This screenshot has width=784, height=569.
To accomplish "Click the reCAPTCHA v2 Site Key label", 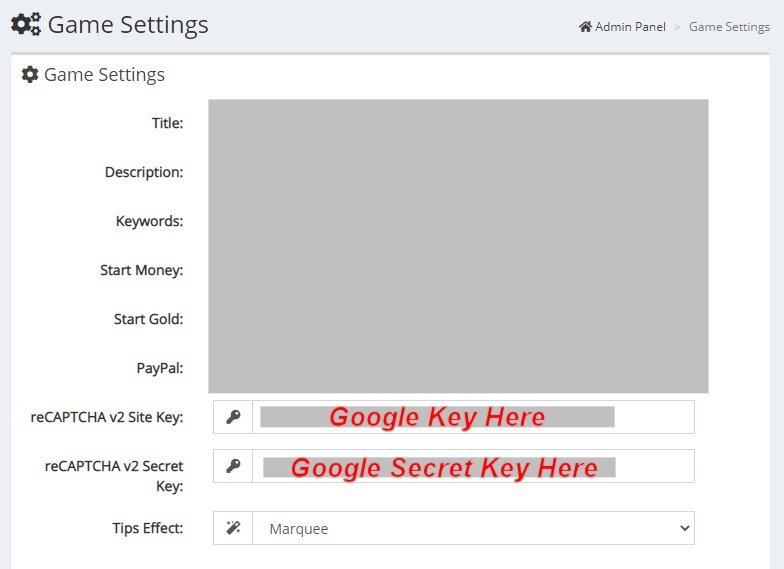I will 107,417.
